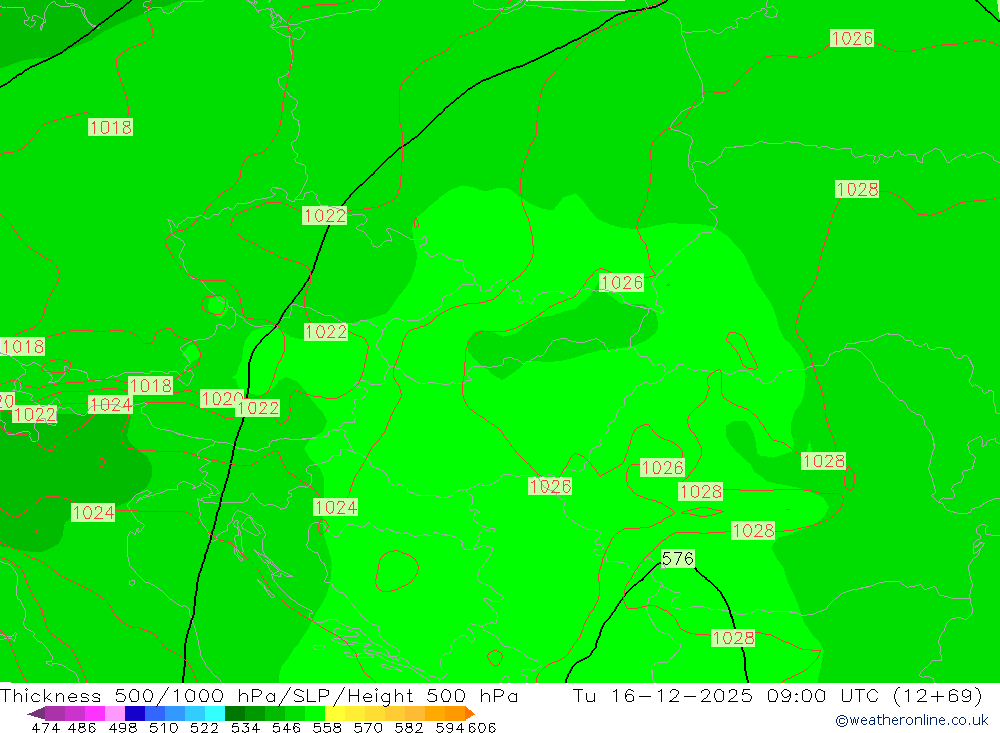Open the weatheronline.co.uk copyright link
This screenshot has height=733, width=1000.
click(911, 720)
